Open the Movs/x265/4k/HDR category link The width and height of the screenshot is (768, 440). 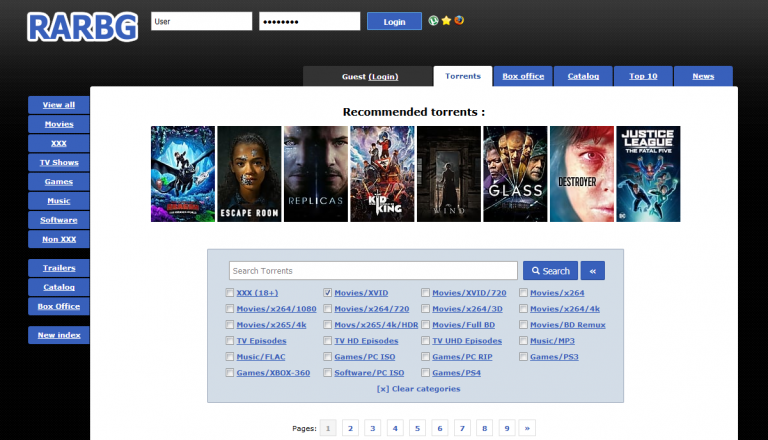coord(376,325)
